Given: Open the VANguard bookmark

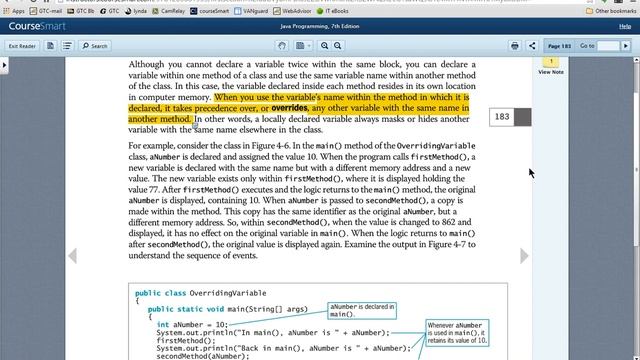Looking at the screenshot, I should pos(251,11).
